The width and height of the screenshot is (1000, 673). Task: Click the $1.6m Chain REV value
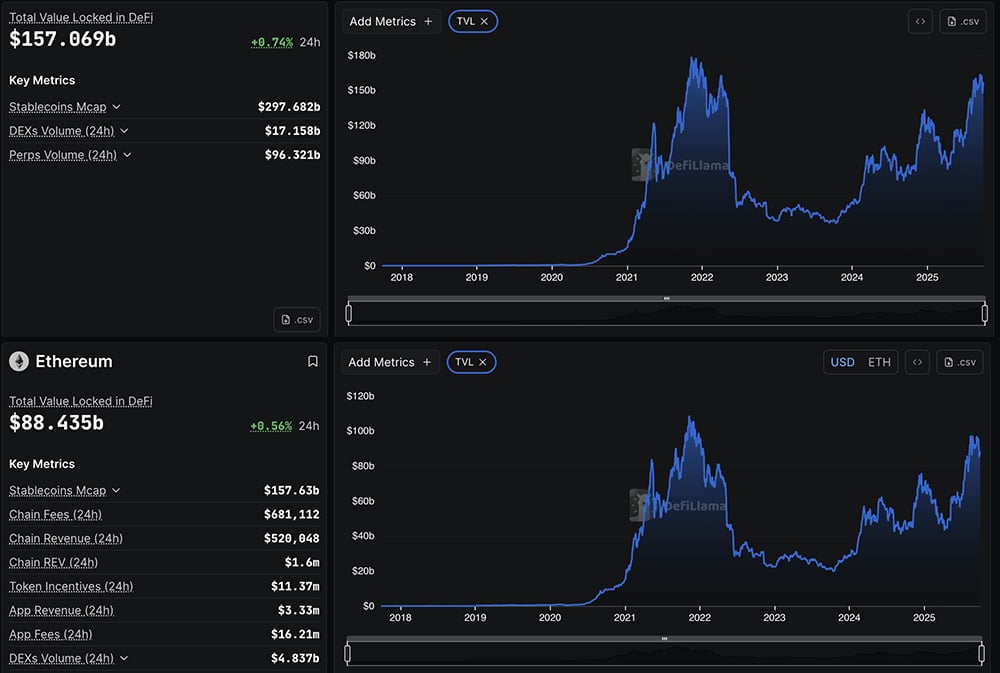pyautogui.click(x=302, y=563)
